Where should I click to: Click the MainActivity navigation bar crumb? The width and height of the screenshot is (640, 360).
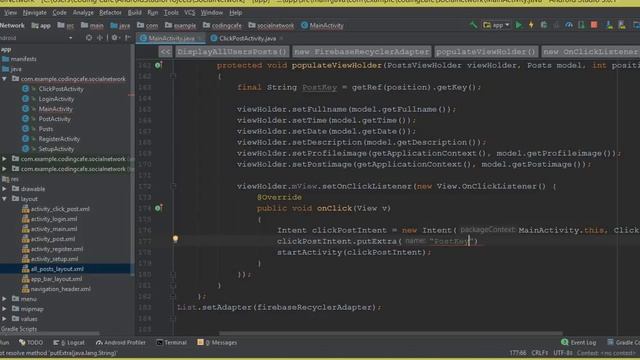[x=322, y=25]
